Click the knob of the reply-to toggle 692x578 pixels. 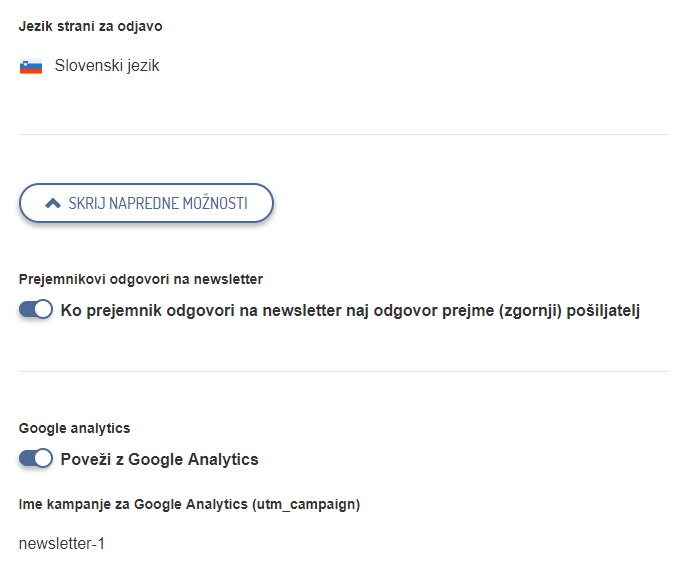pos(43,310)
